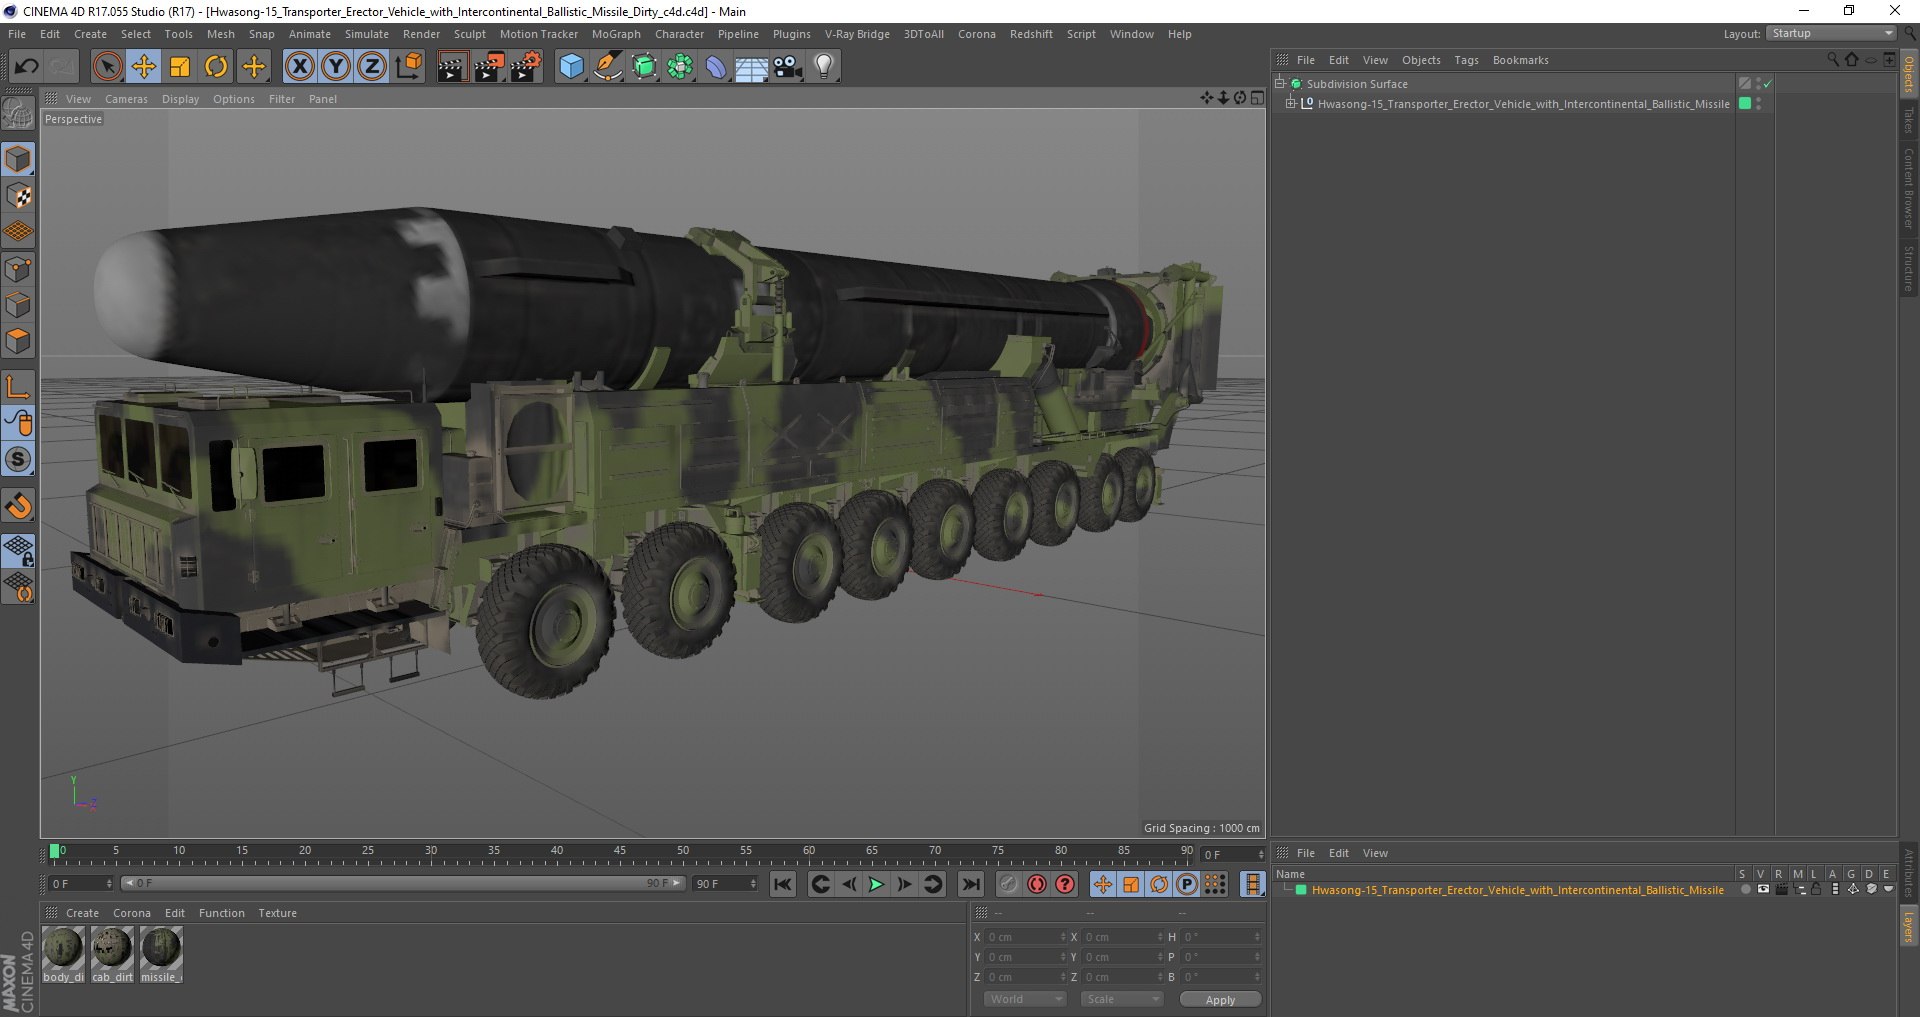The width and height of the screenshot is (1920, 1017).
Task: Expand the Hwasong-15 object in Object Manager
Action: point(1291,103)
